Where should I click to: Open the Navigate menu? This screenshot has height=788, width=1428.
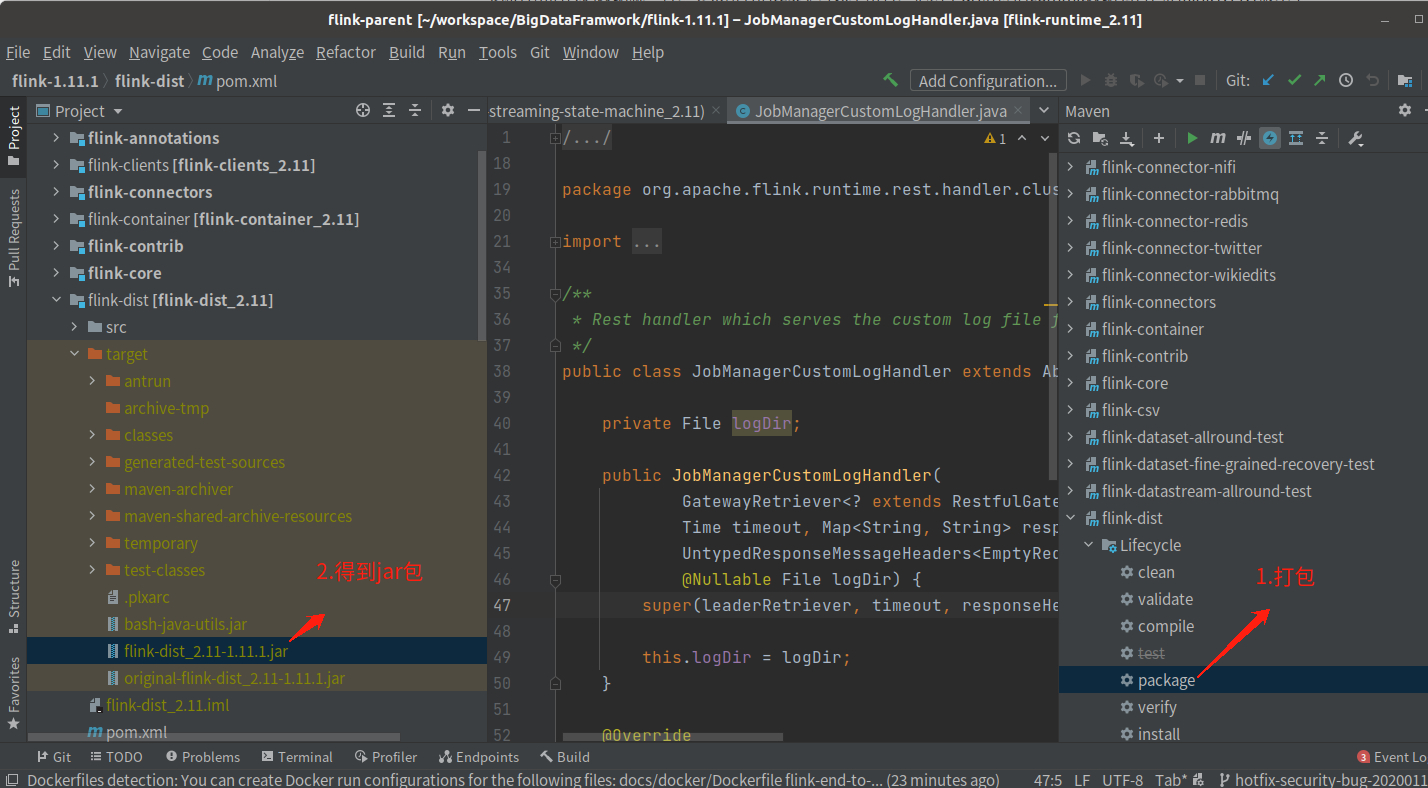pyautogui.click(x=159, y=52)
